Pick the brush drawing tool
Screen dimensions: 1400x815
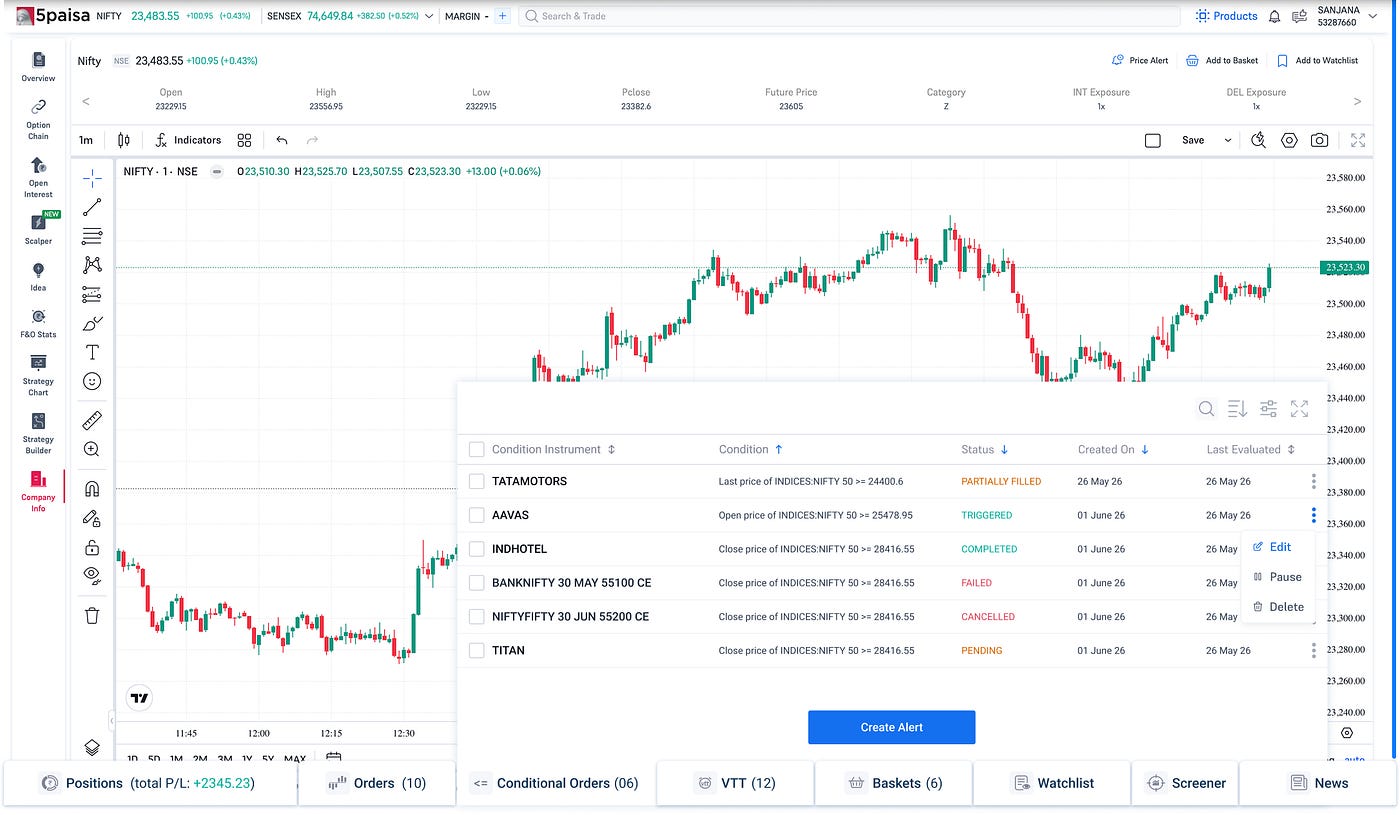pos(92,323)
